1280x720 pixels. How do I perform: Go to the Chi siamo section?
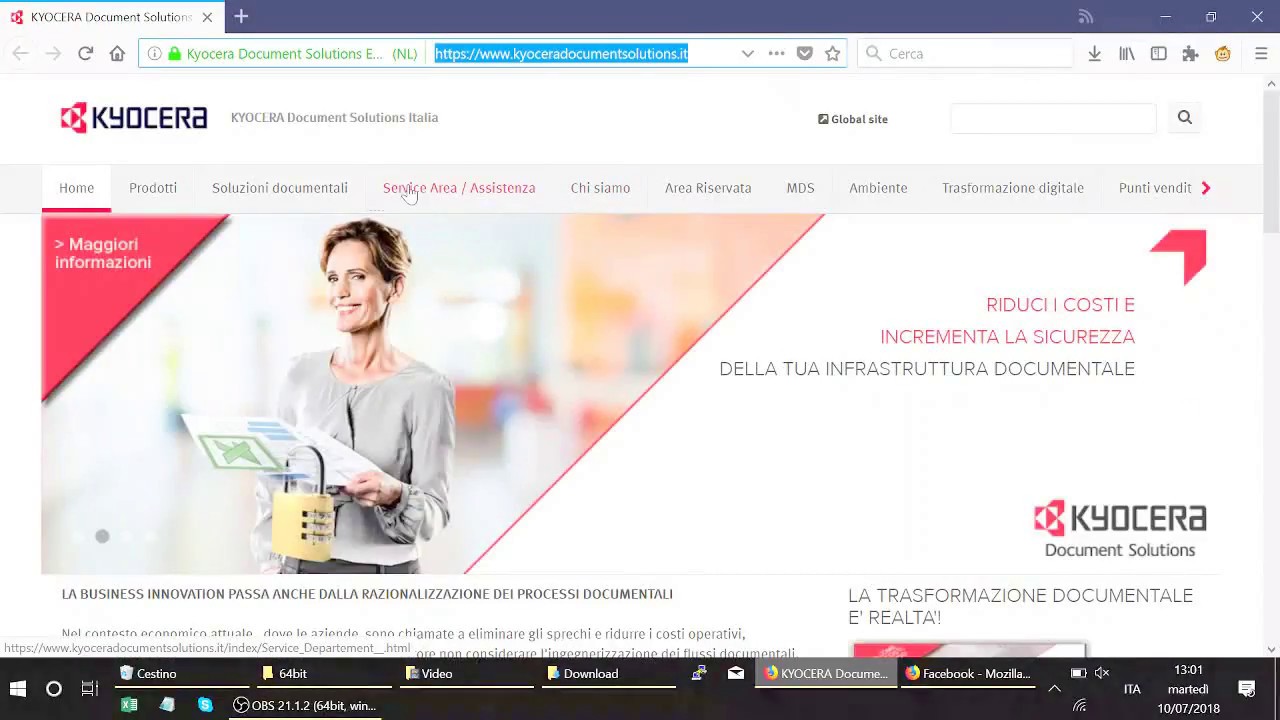600,188
